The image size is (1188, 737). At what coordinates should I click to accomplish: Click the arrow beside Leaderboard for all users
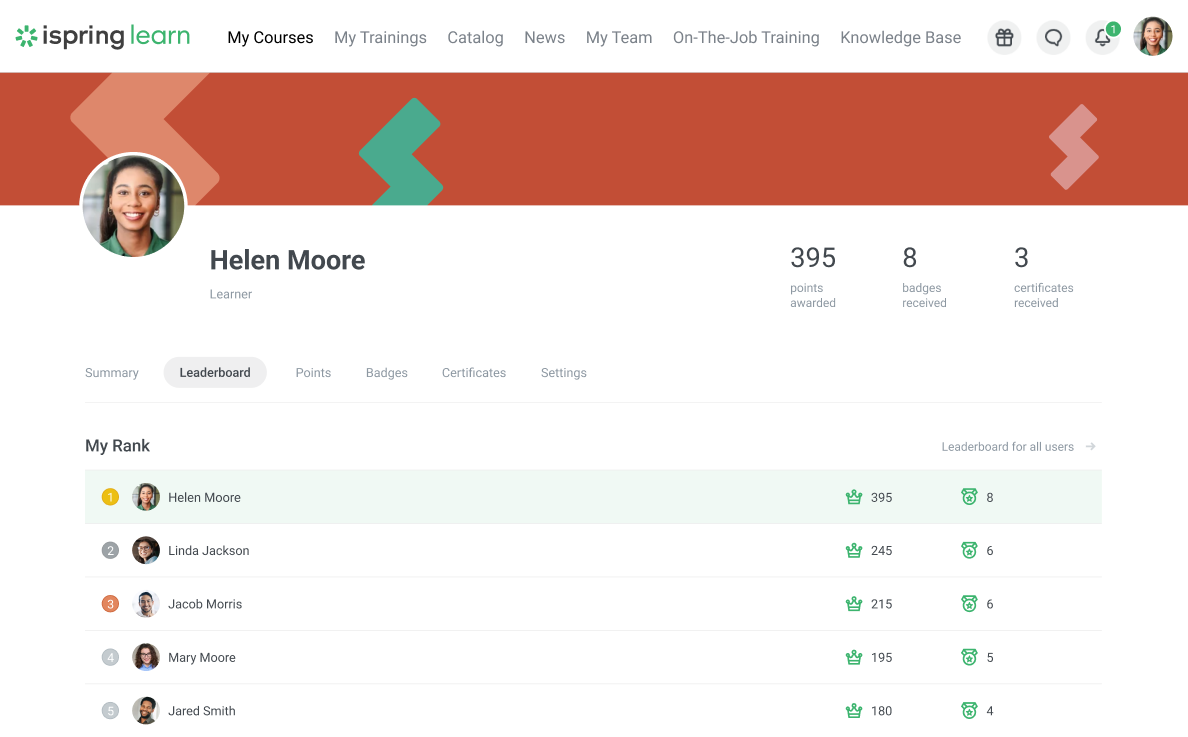(x=1090, y=446)
